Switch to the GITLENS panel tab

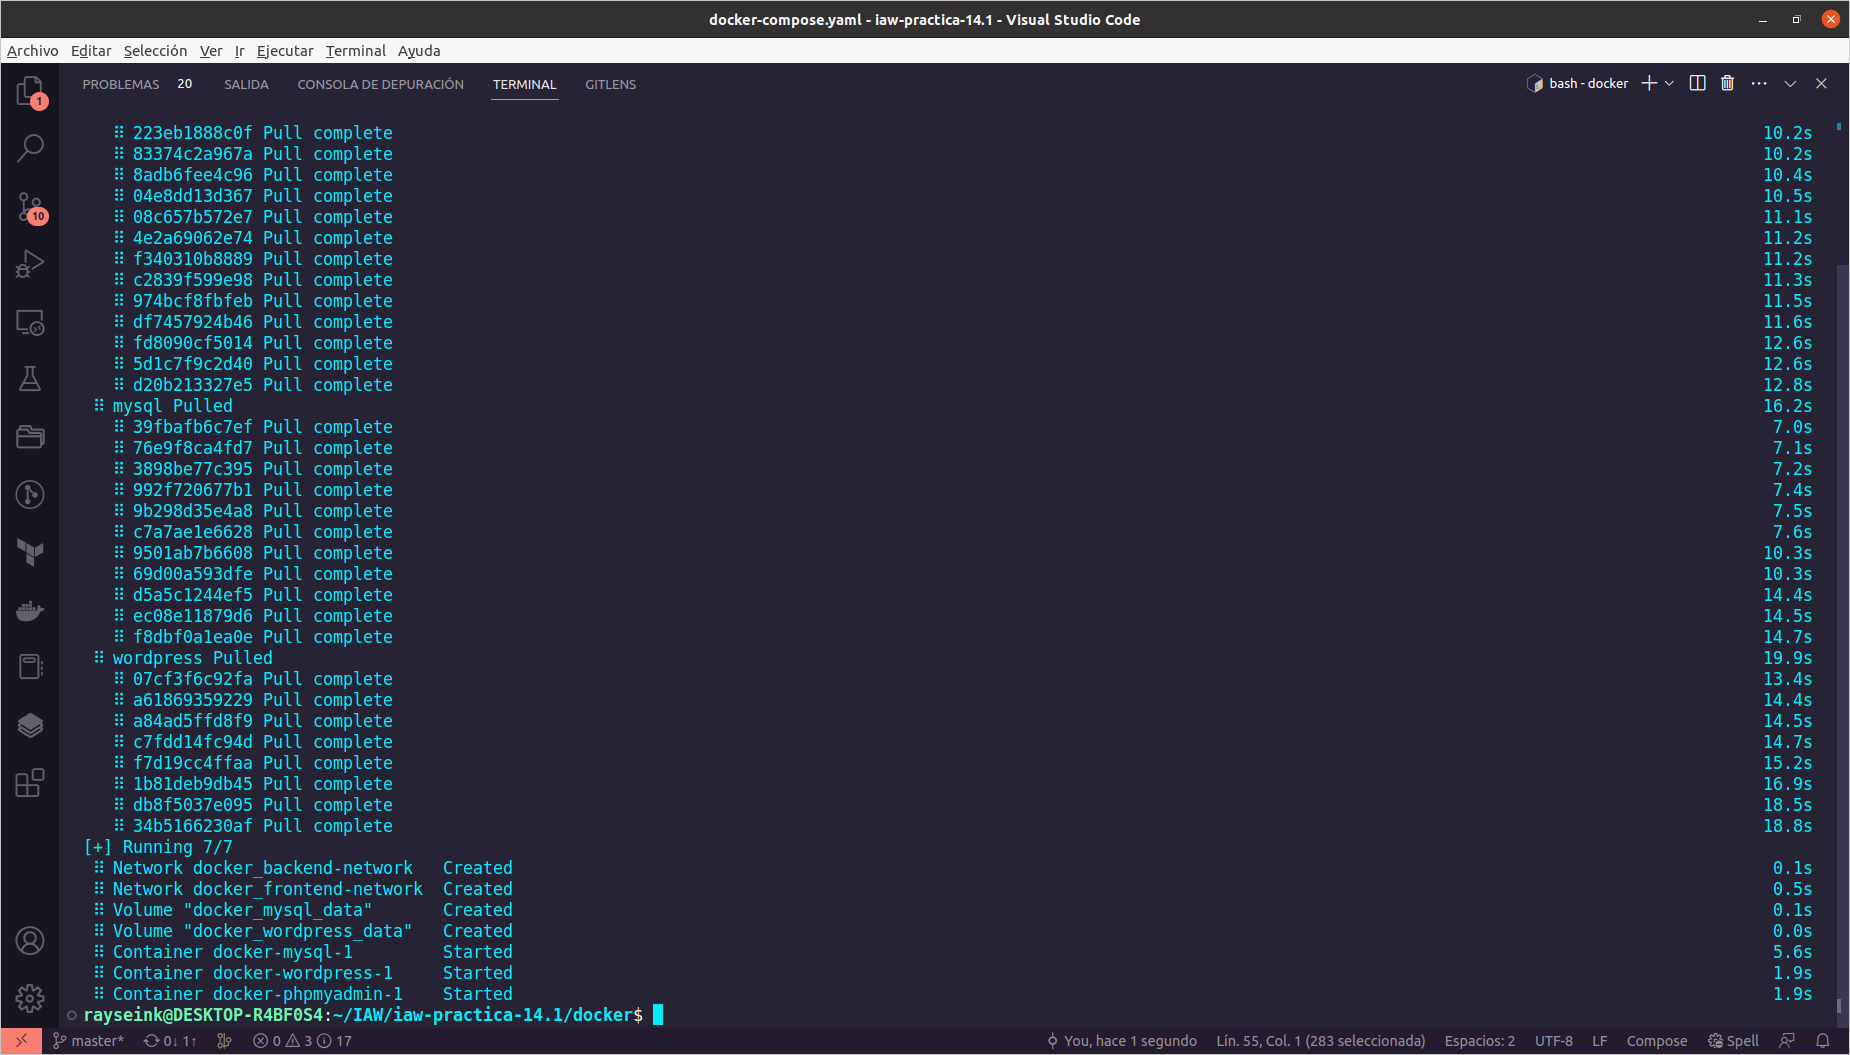(610, 84)
